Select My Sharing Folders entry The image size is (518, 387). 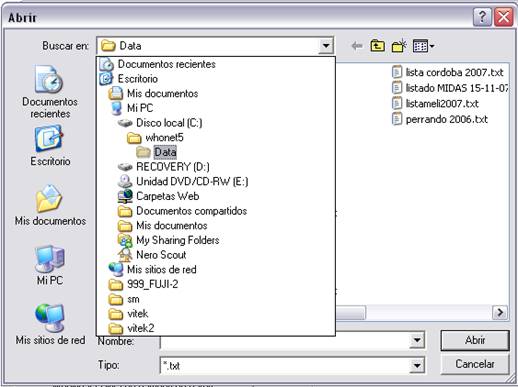pos(169,240)
